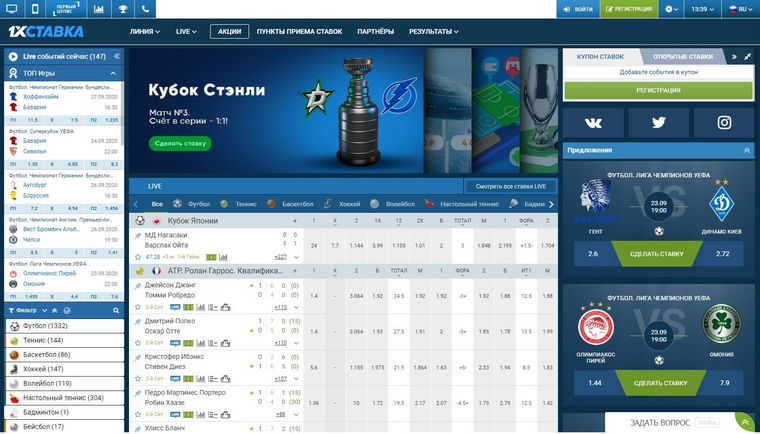Move sport filters left with arrow
Screen dimensions: 760x434
tap(136, 204)
